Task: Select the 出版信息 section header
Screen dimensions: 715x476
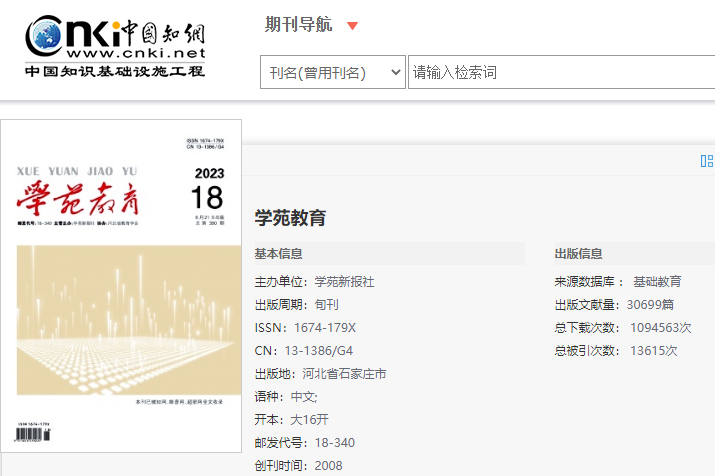Action: [x=579, y=254]
